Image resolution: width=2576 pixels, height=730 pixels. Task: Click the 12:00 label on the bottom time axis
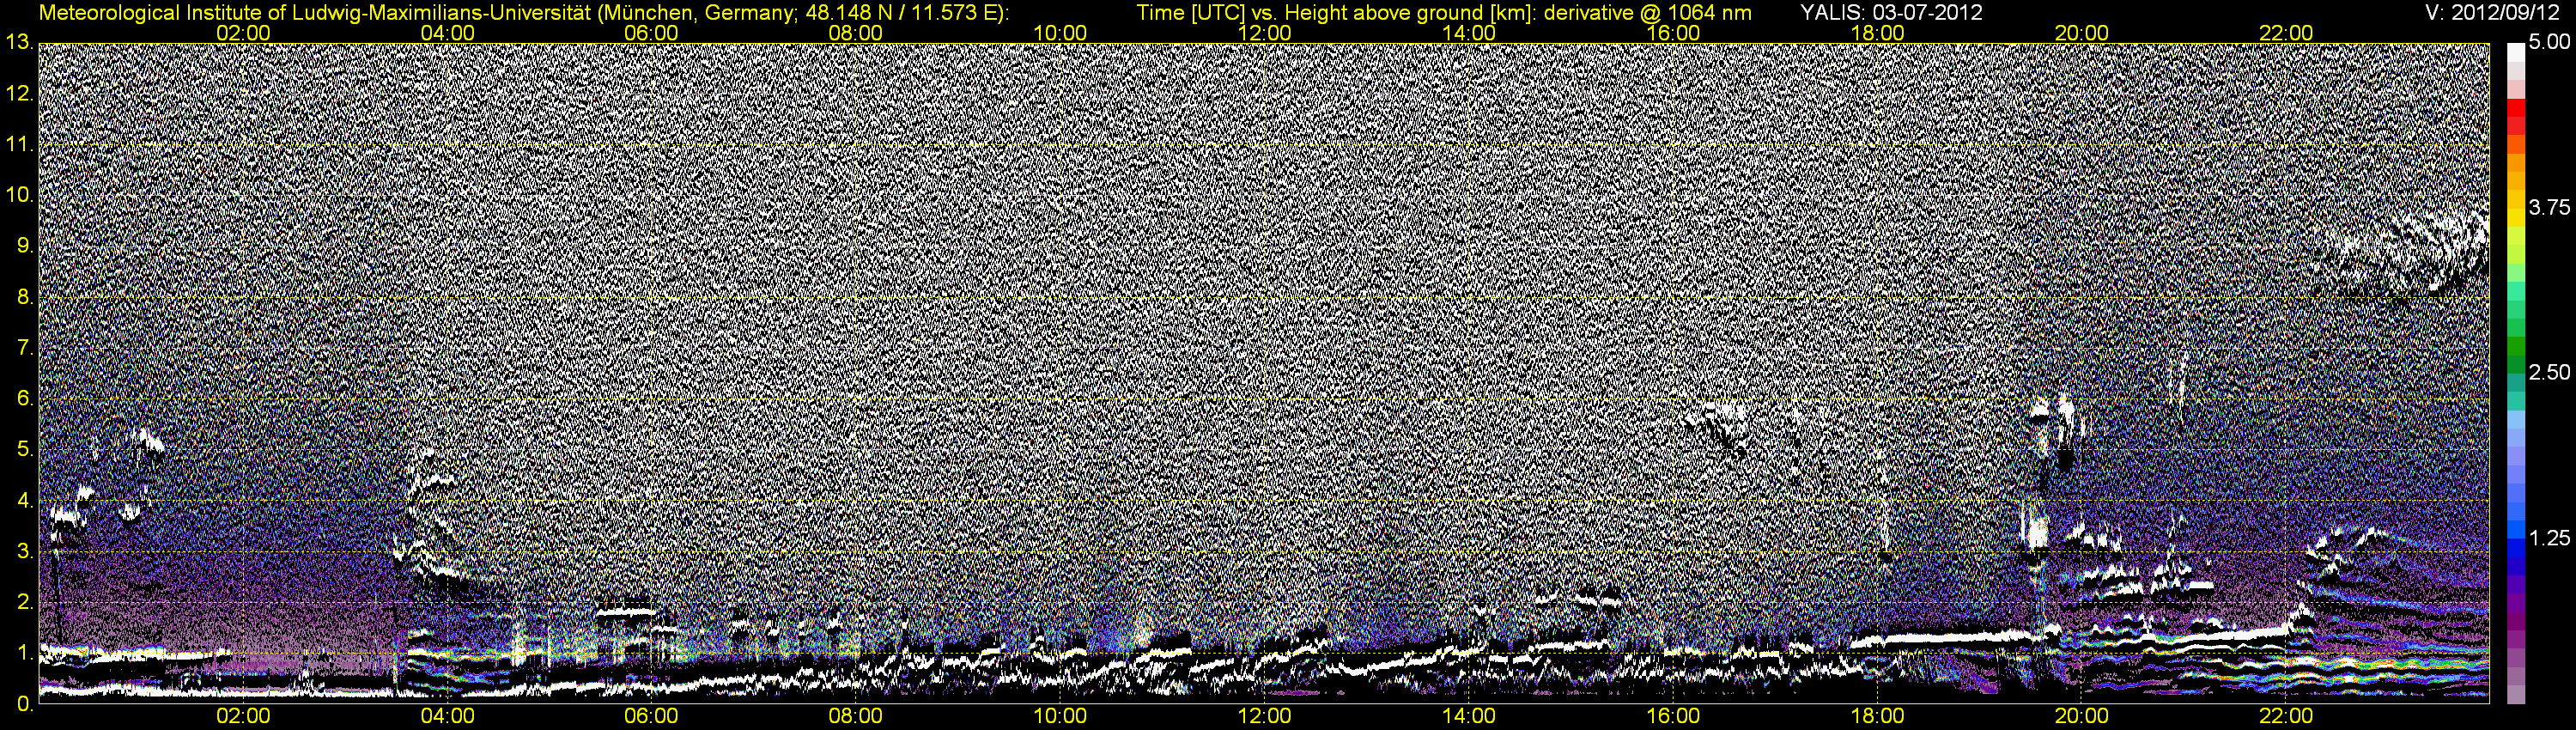click(1264, 716)
